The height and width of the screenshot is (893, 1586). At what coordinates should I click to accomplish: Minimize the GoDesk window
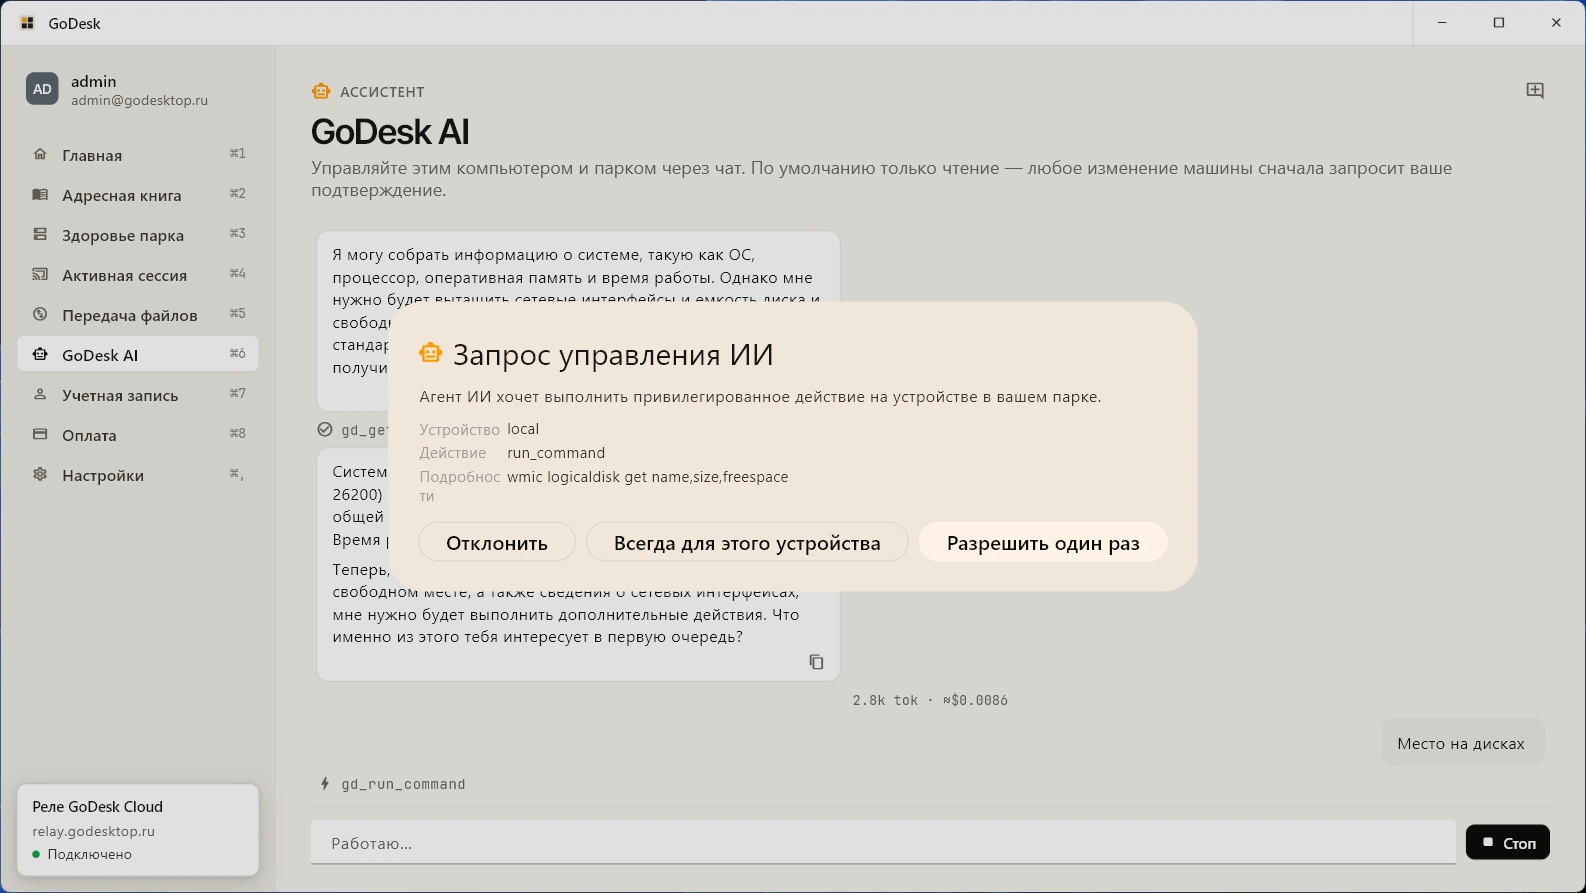(x=1442, y=23)
